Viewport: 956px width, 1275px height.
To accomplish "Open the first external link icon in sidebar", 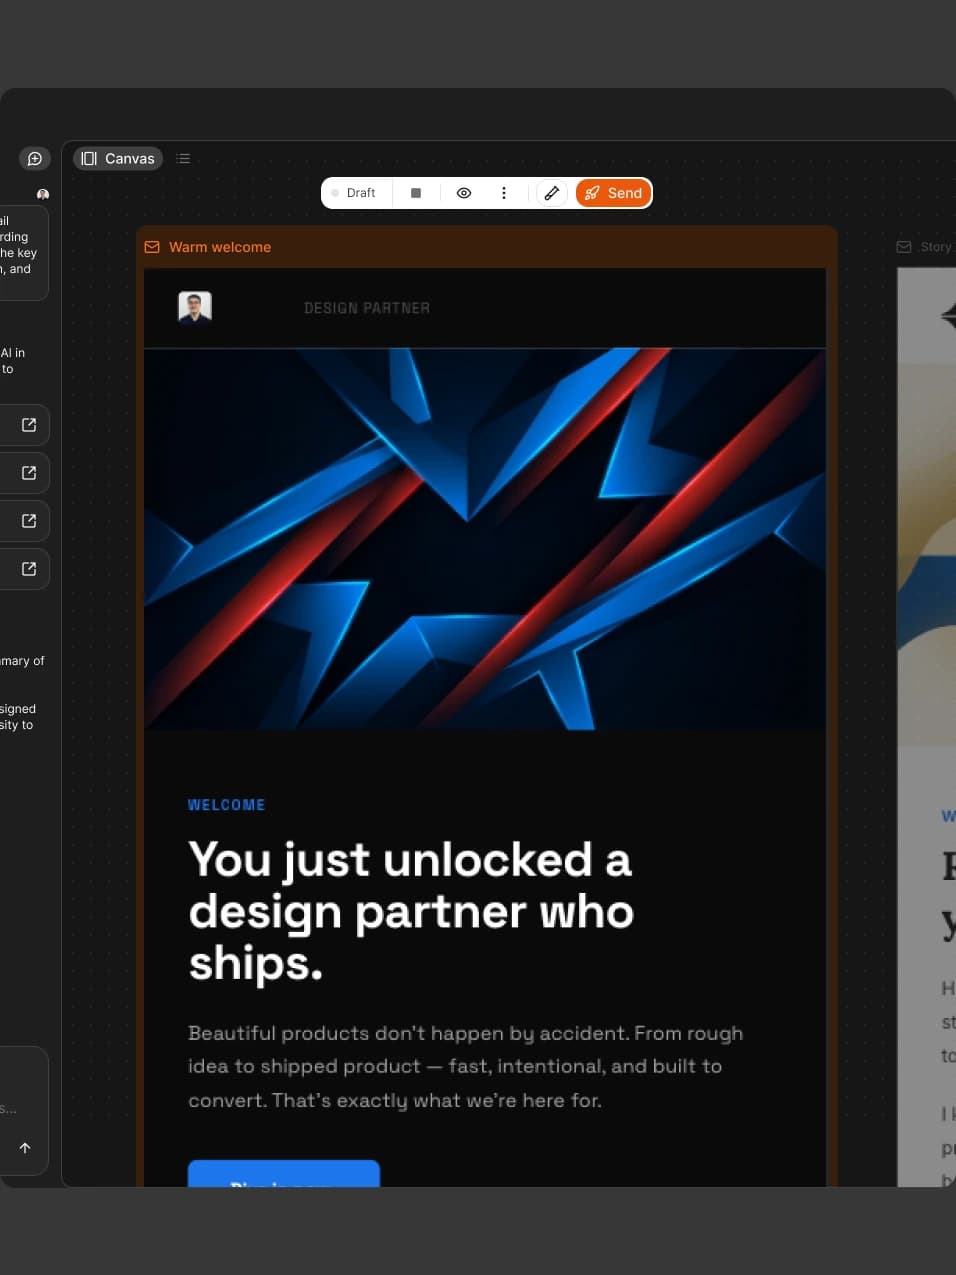I will tap(29, 425).
